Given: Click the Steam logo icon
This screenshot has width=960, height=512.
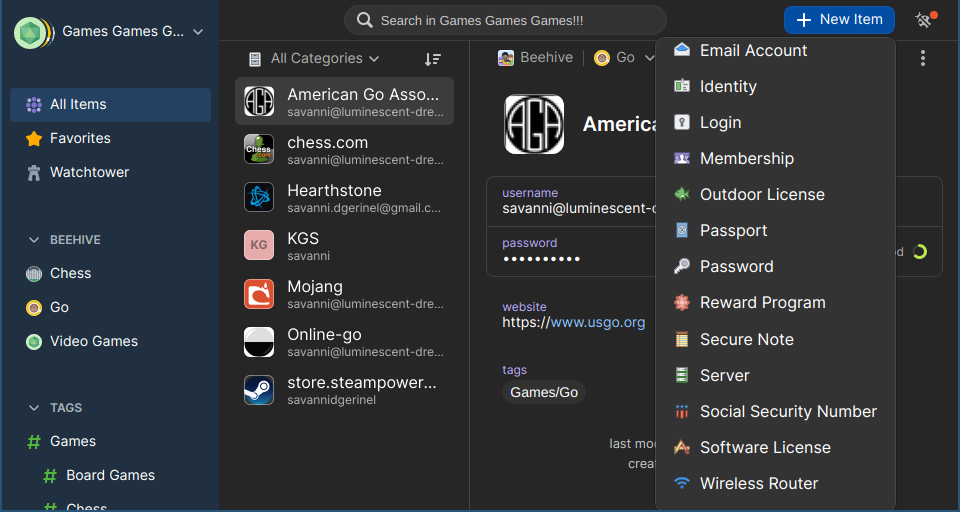Looking at the screenshot, I should [259, 390].
